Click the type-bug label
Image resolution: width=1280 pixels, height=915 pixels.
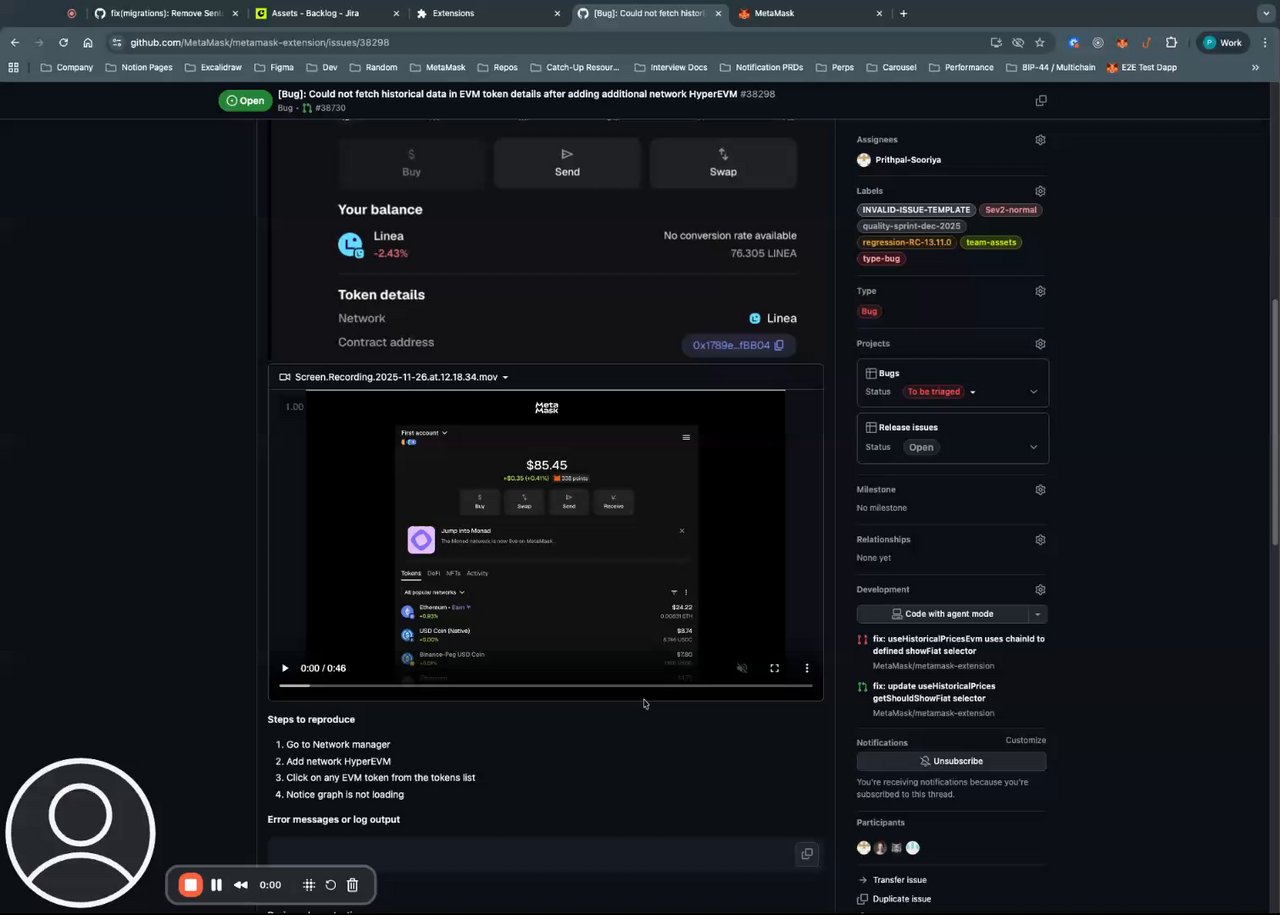tap(881, 258)
